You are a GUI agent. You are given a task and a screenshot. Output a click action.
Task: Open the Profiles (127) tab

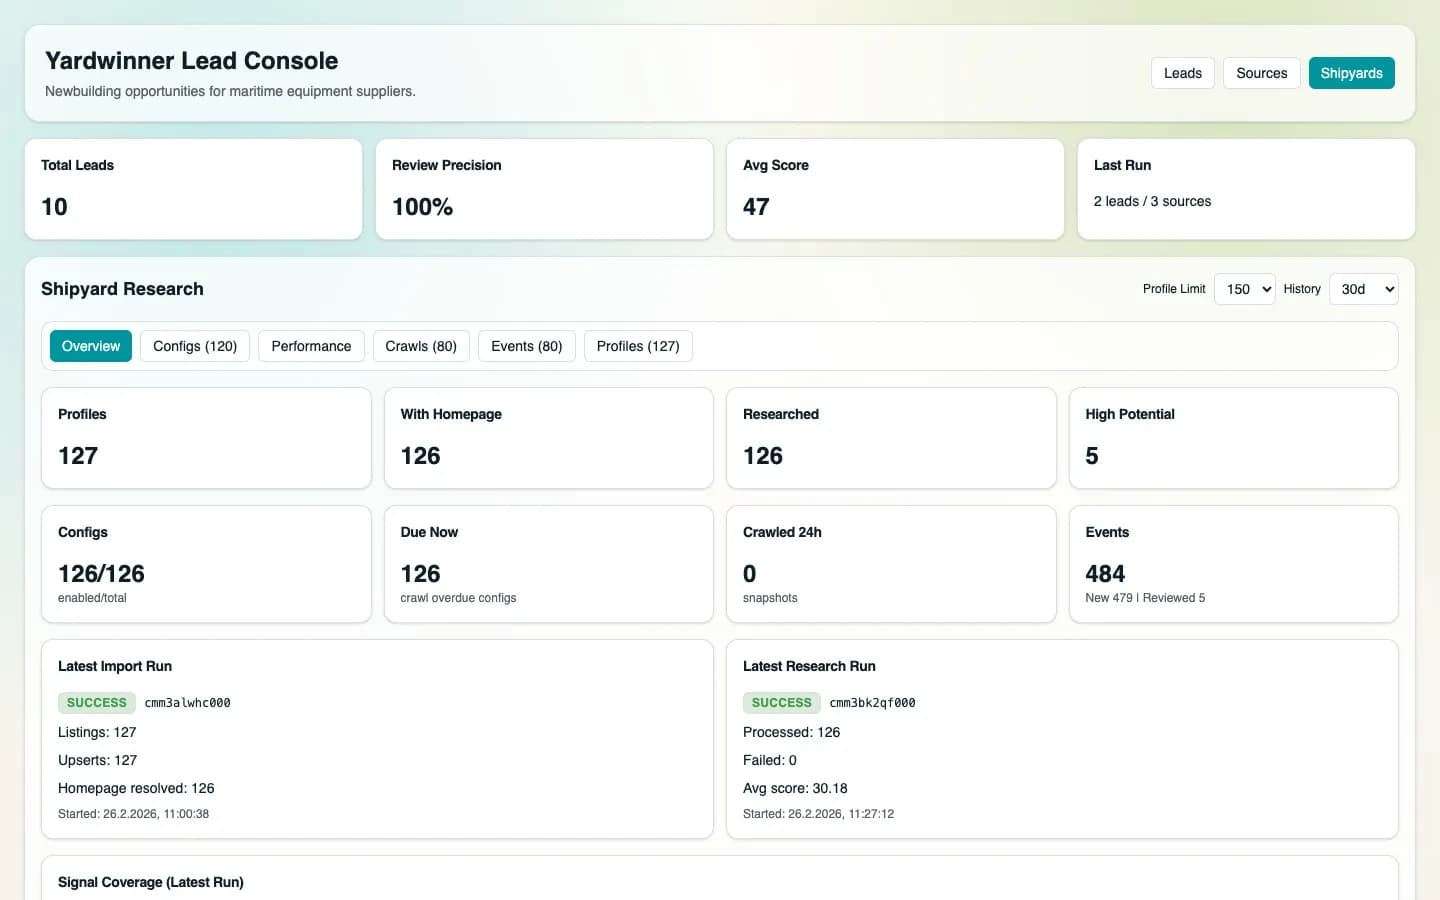638,346
